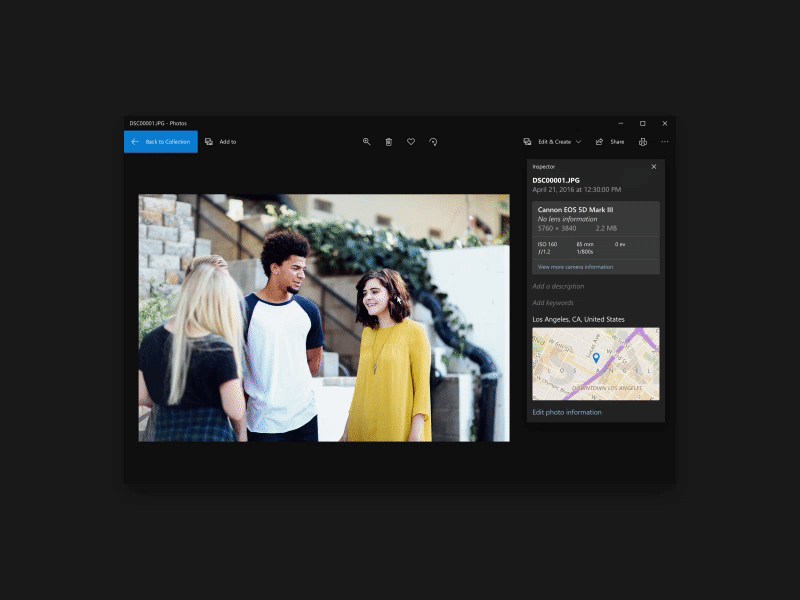Click the ISO 160 value
Screen dimensions: 800x600
pyautogui.click(x=547, y=244)
